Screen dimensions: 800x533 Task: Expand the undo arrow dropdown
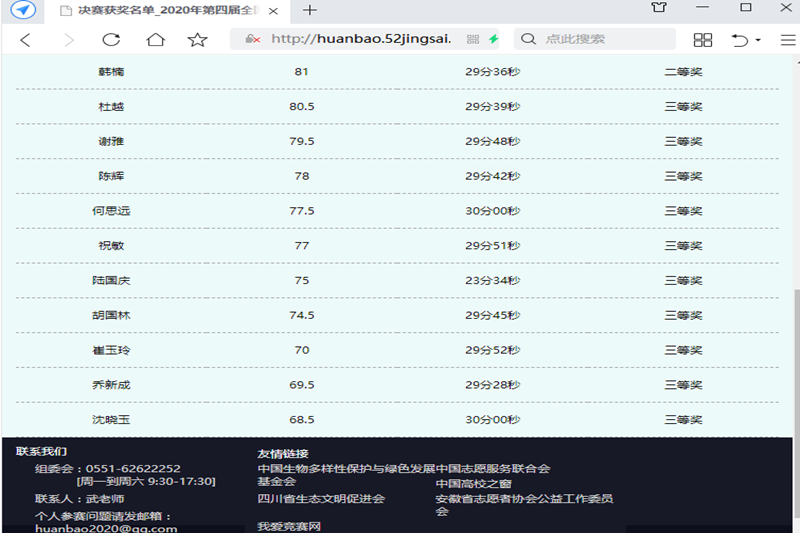pyautogui.click(x=758, y=40)
